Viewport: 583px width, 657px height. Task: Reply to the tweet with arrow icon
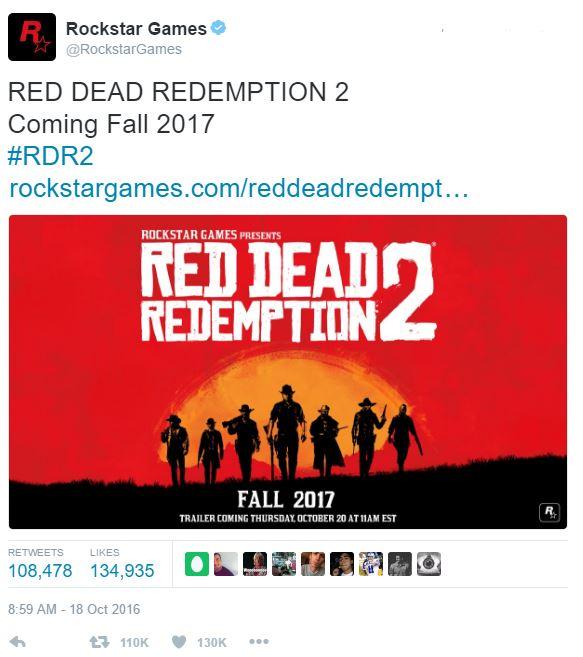pos(17,642)
